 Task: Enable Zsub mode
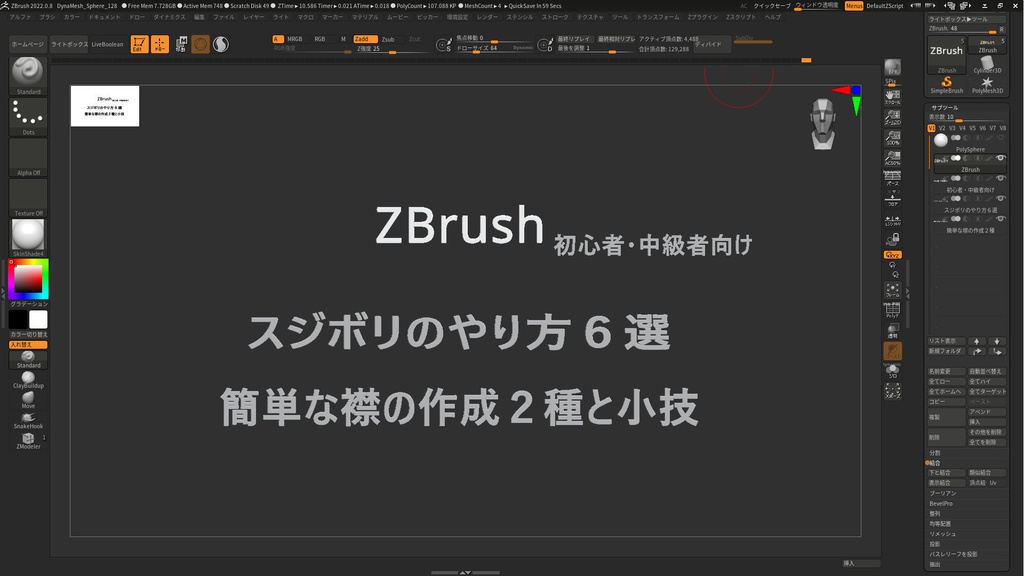pos(388,39)
